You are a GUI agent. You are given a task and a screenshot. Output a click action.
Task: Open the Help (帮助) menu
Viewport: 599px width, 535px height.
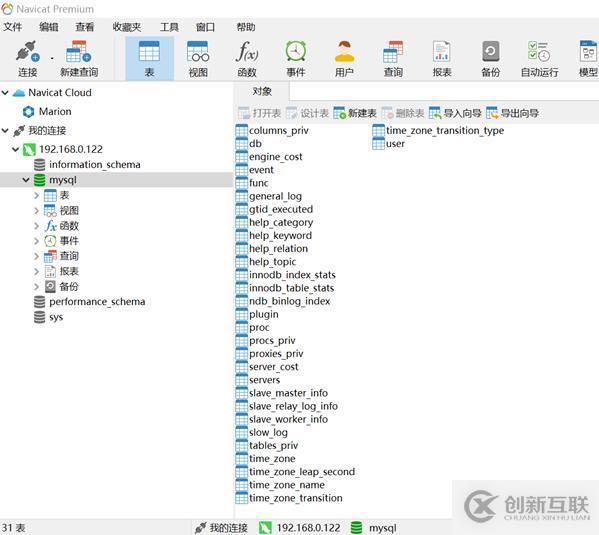point(246,27)
